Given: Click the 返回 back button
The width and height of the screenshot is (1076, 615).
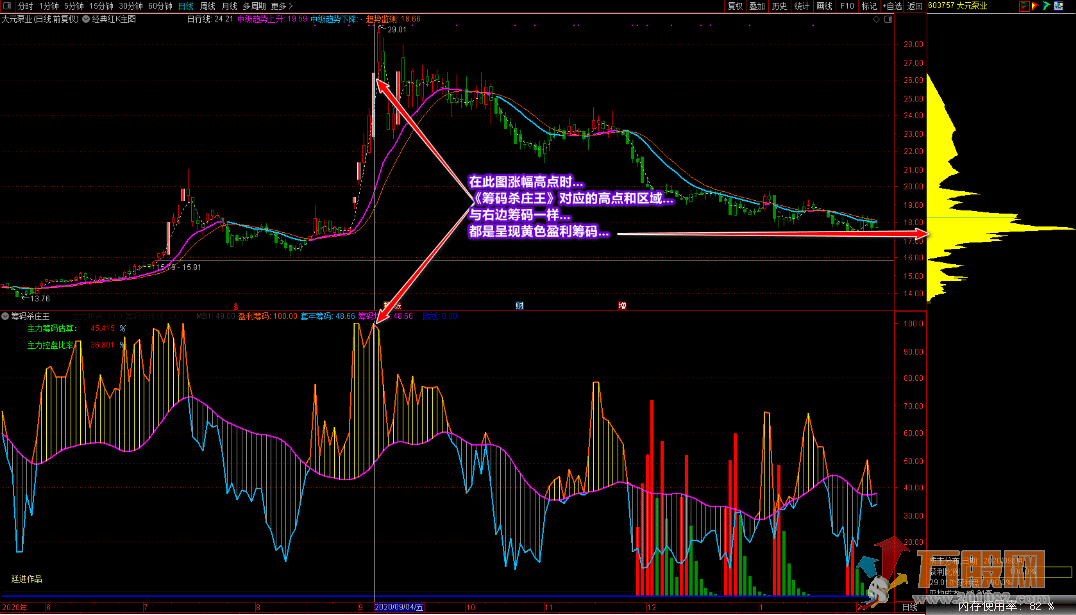Looking at the screenshot, I should point(915,5).
